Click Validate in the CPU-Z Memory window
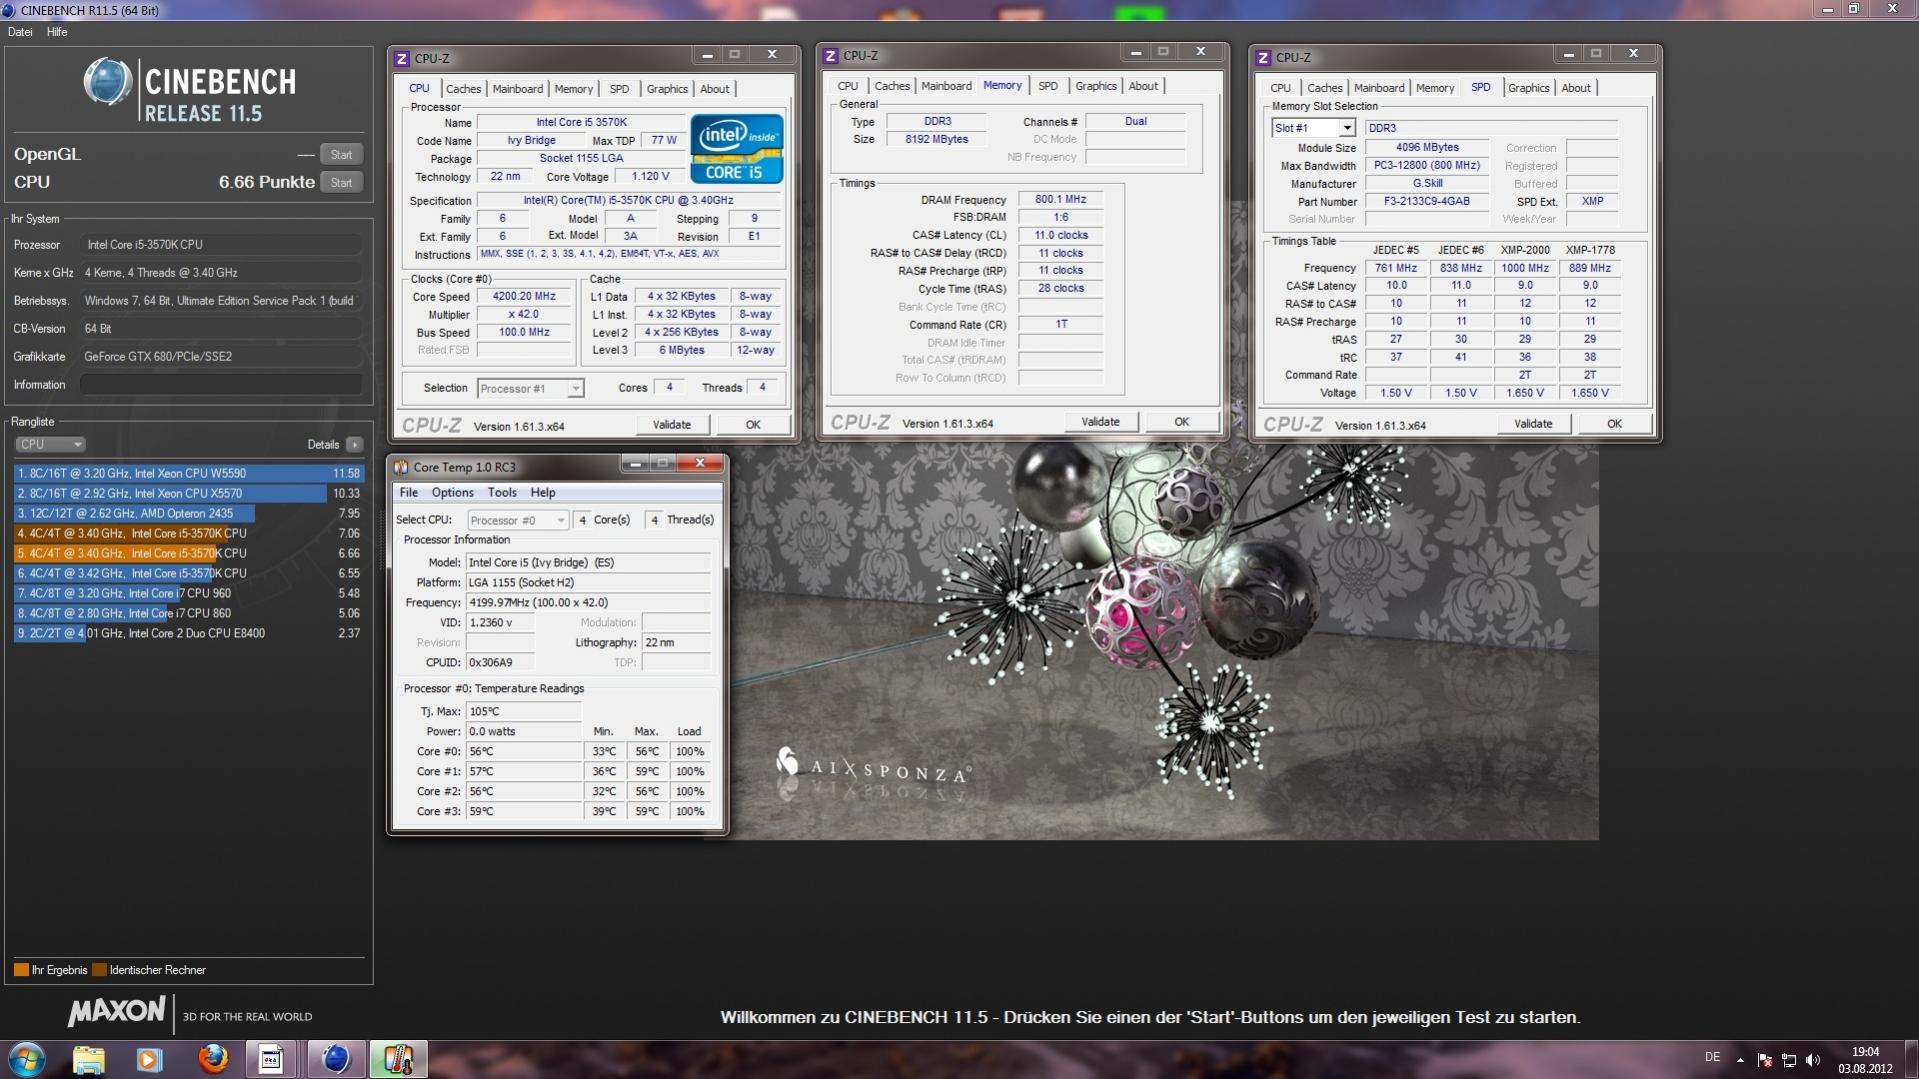 [1100, 422]
